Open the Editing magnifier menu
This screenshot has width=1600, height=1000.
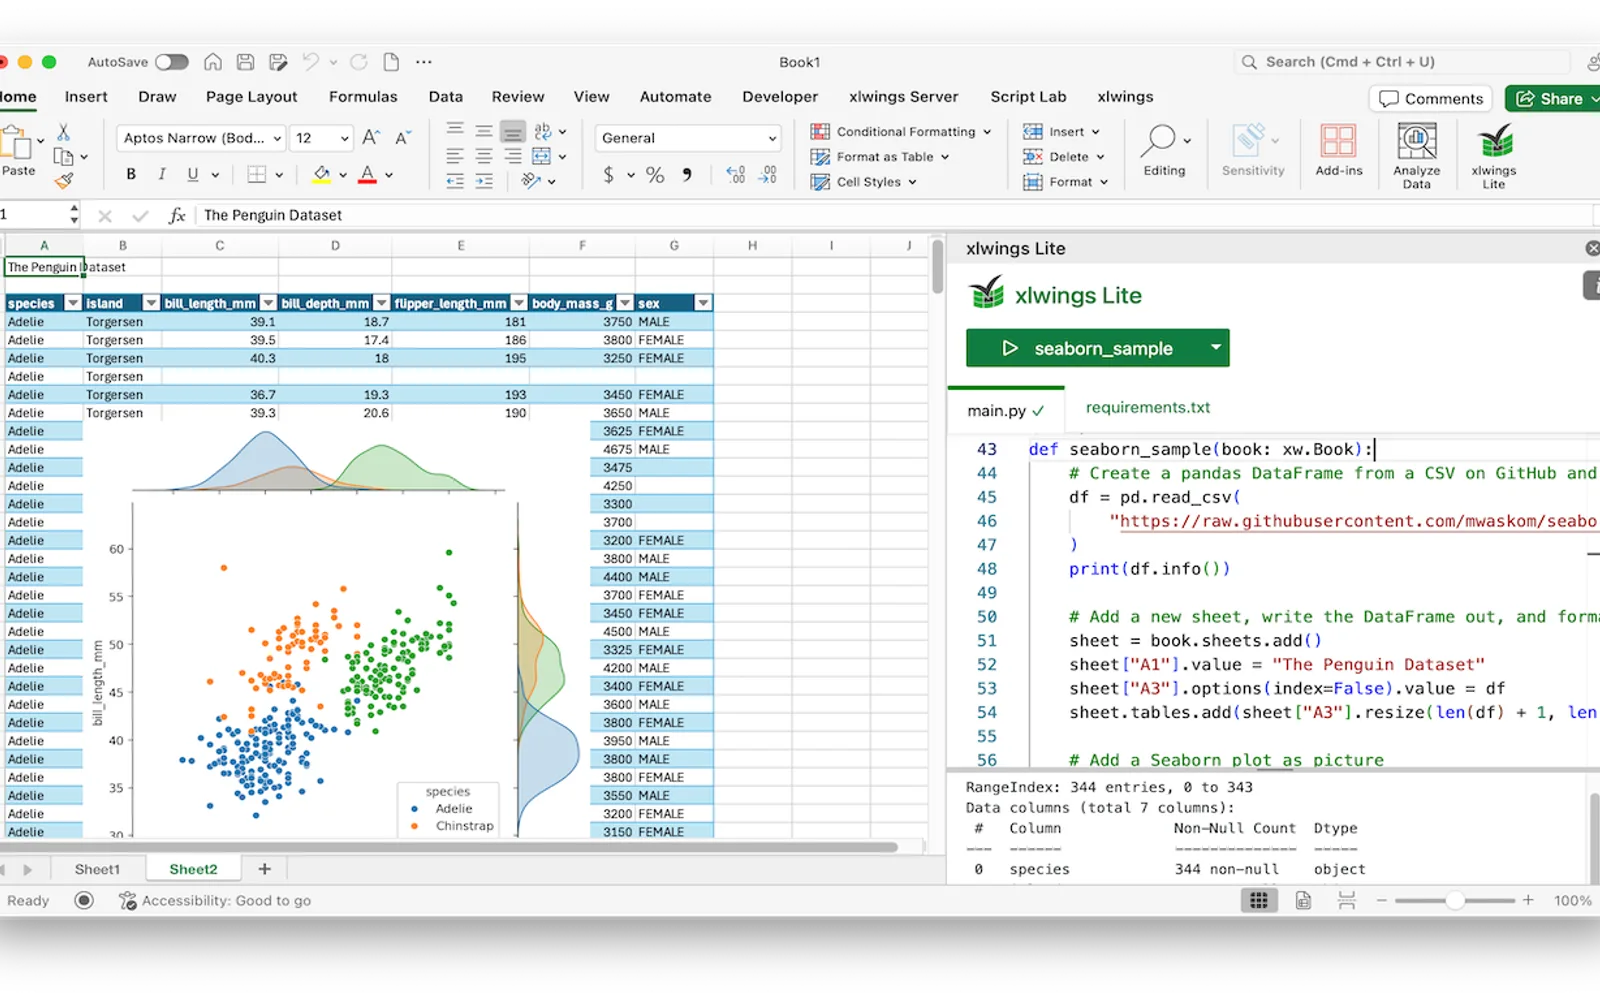pos(1164,150)
